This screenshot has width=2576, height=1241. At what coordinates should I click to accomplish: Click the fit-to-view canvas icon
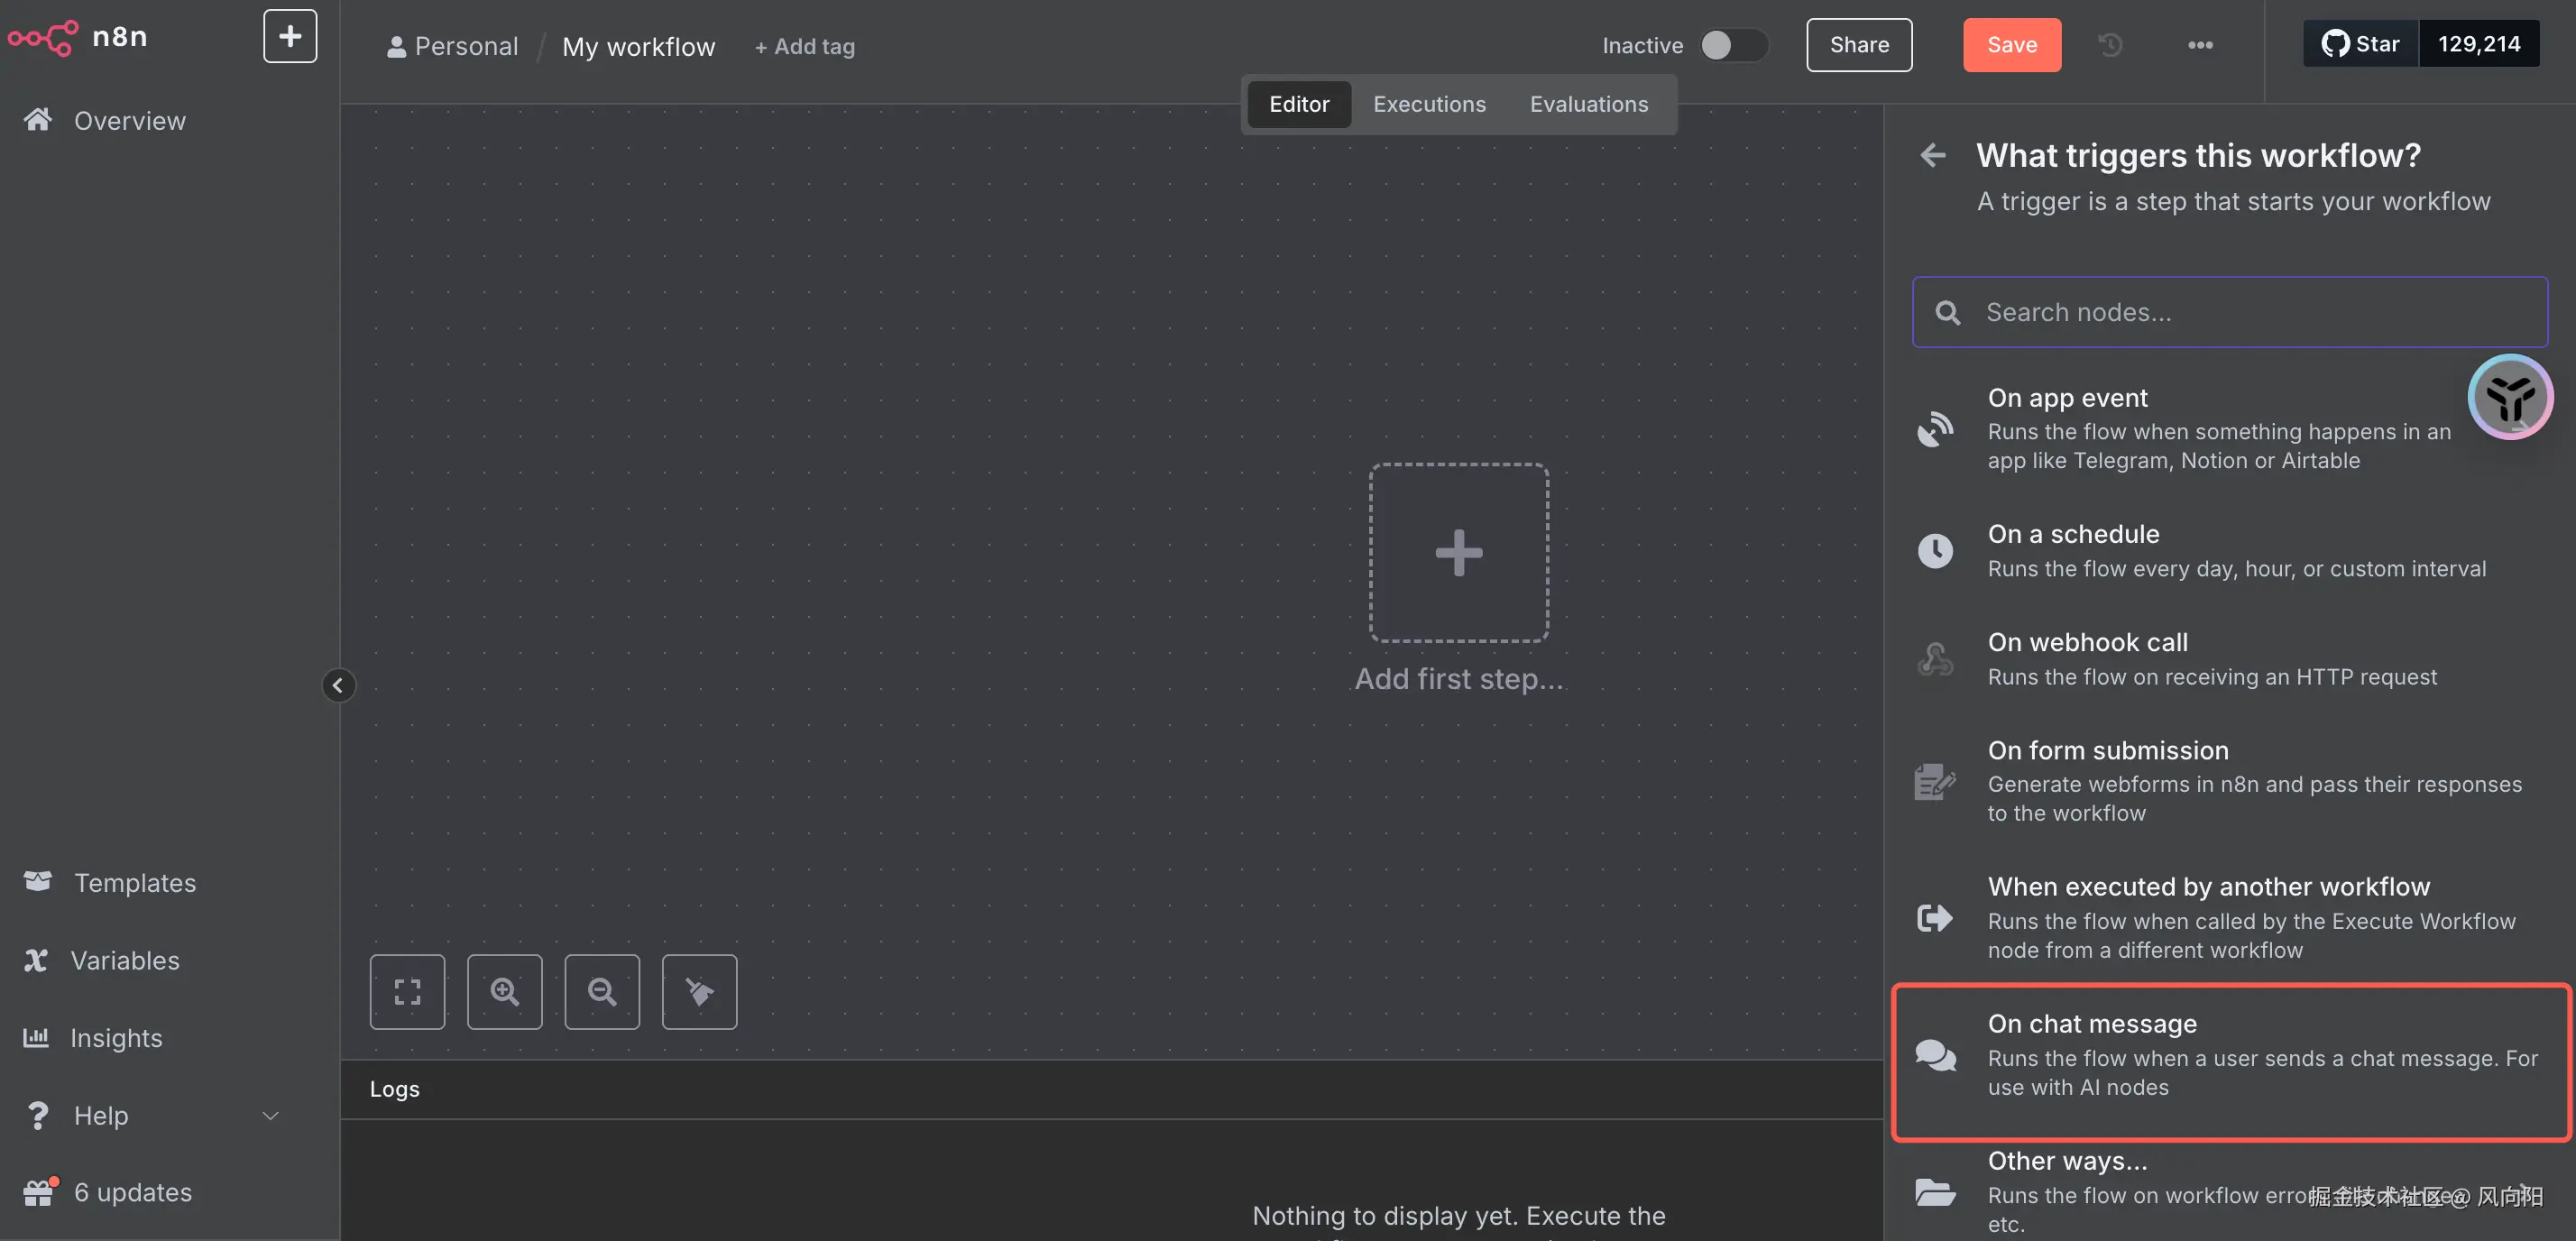pyautogui.click(x=407, y=991)
